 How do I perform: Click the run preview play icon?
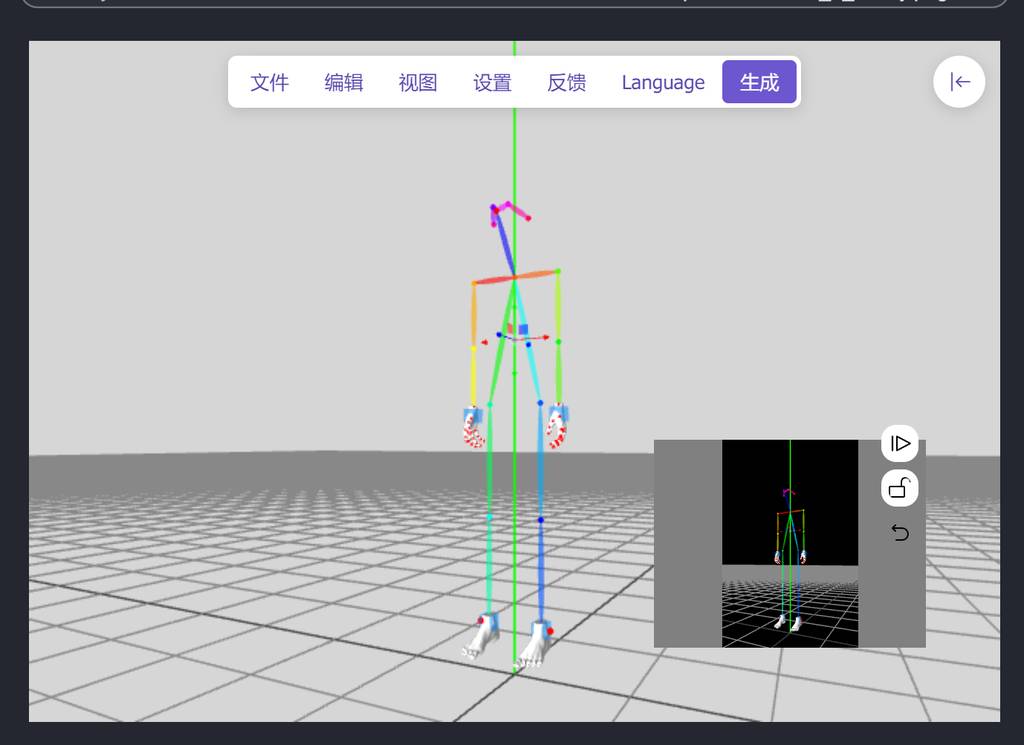(899, 443)
